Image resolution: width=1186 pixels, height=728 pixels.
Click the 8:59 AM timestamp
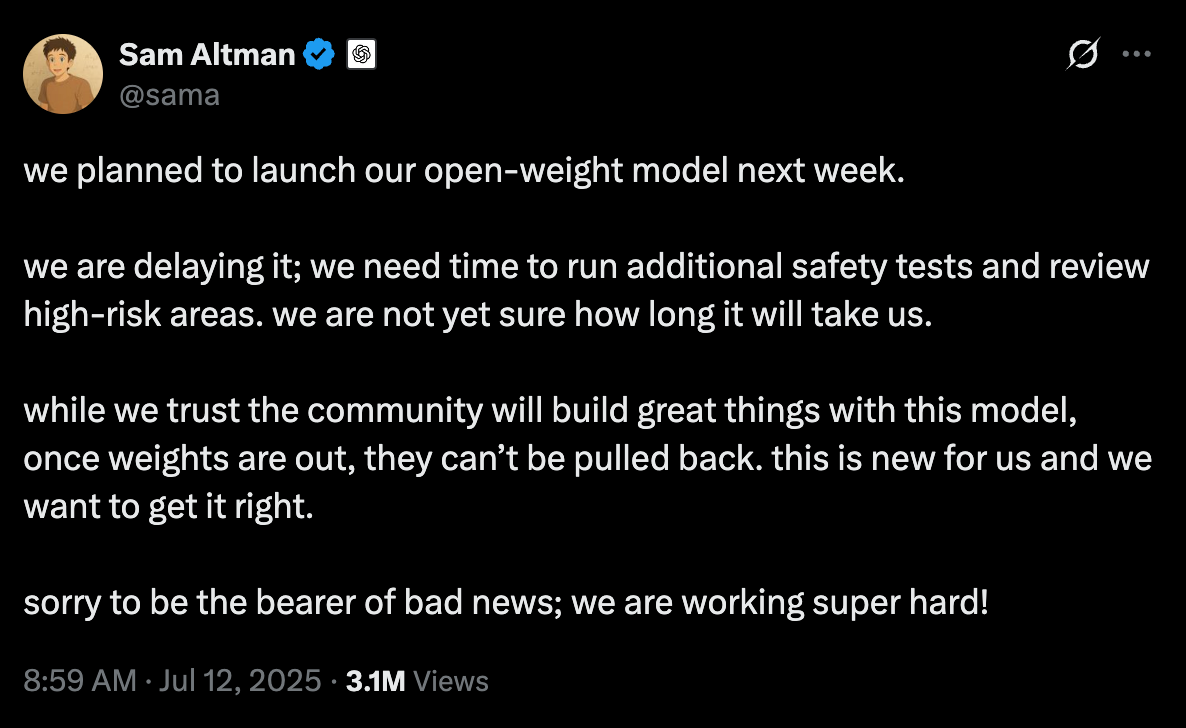(80, 680)
